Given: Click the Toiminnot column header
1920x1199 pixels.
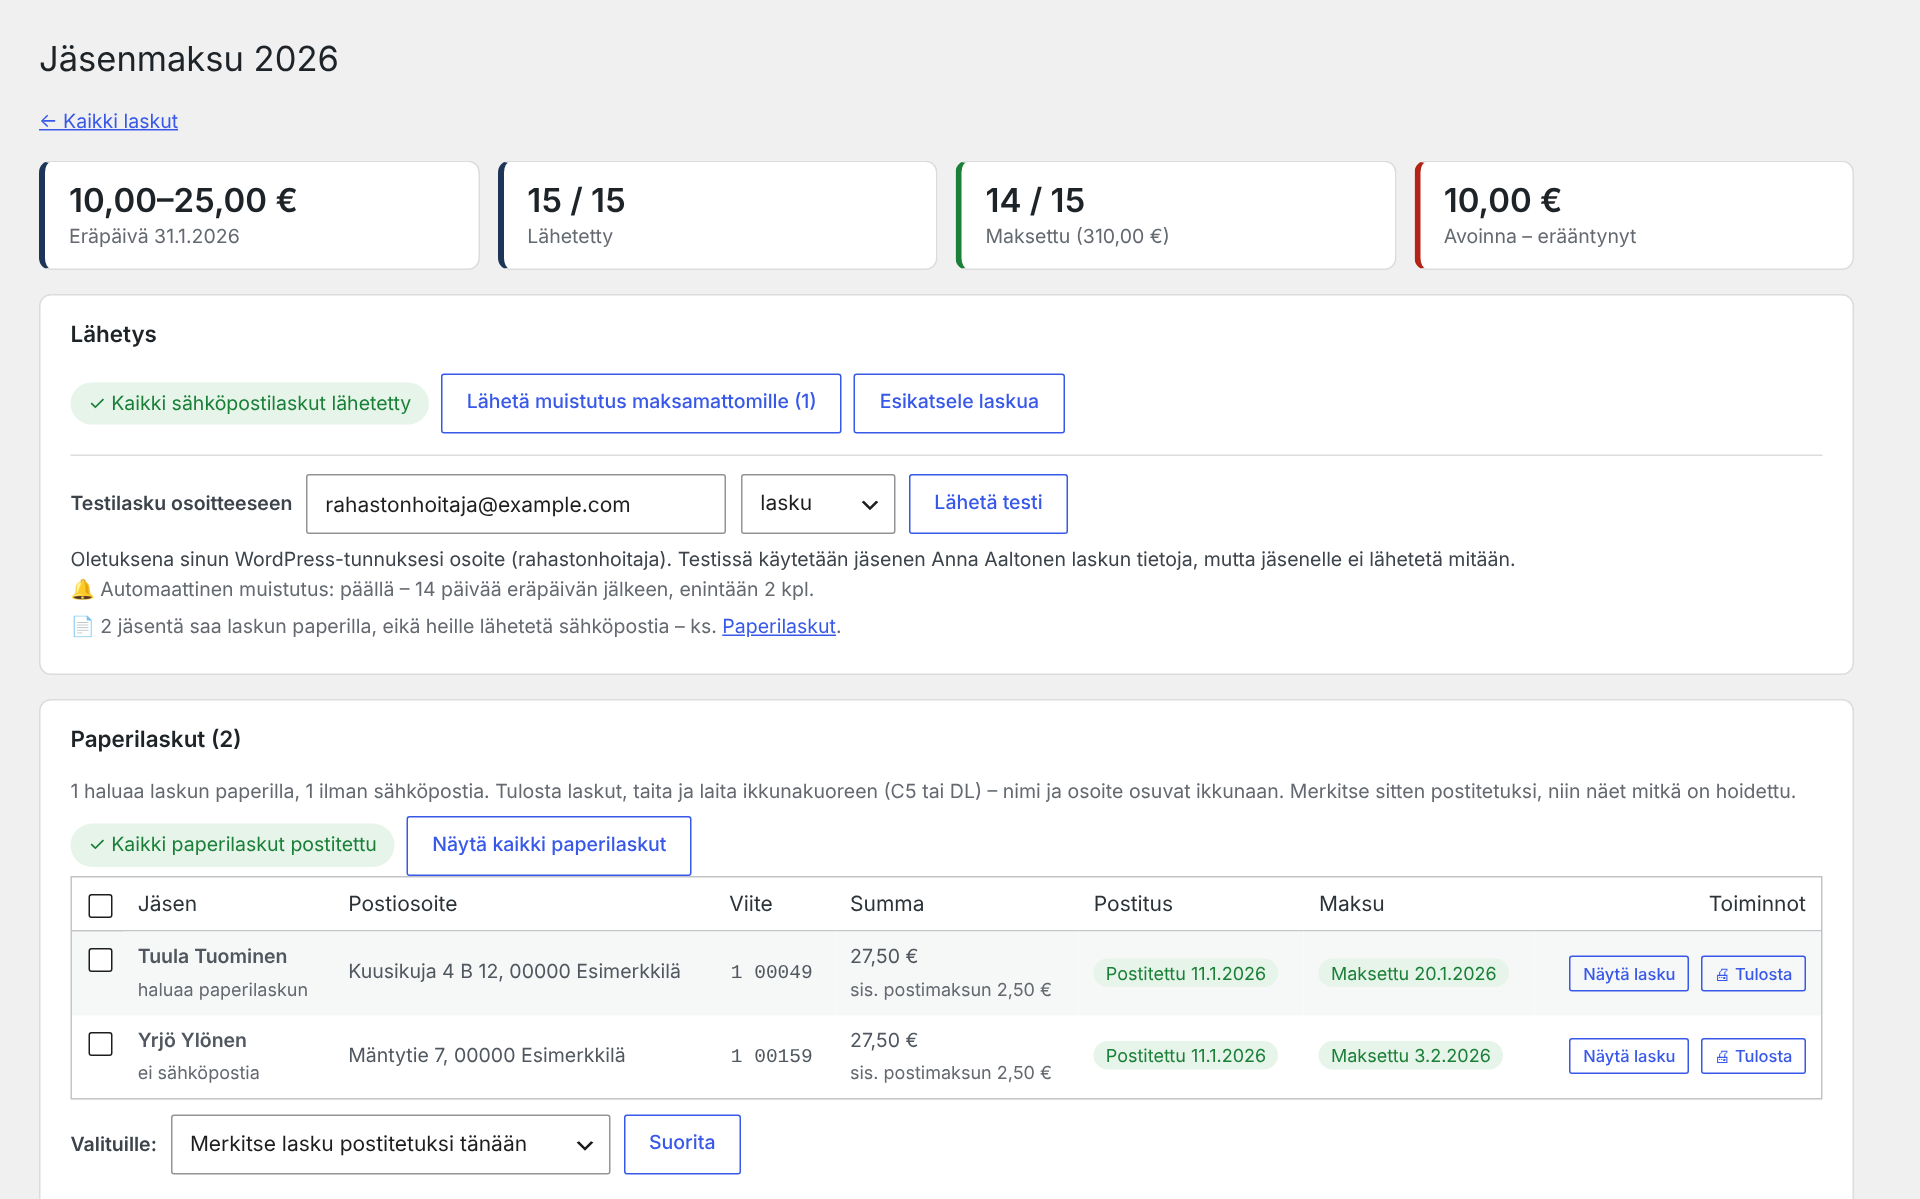Looking at the screenshot, I should 1757,904.
